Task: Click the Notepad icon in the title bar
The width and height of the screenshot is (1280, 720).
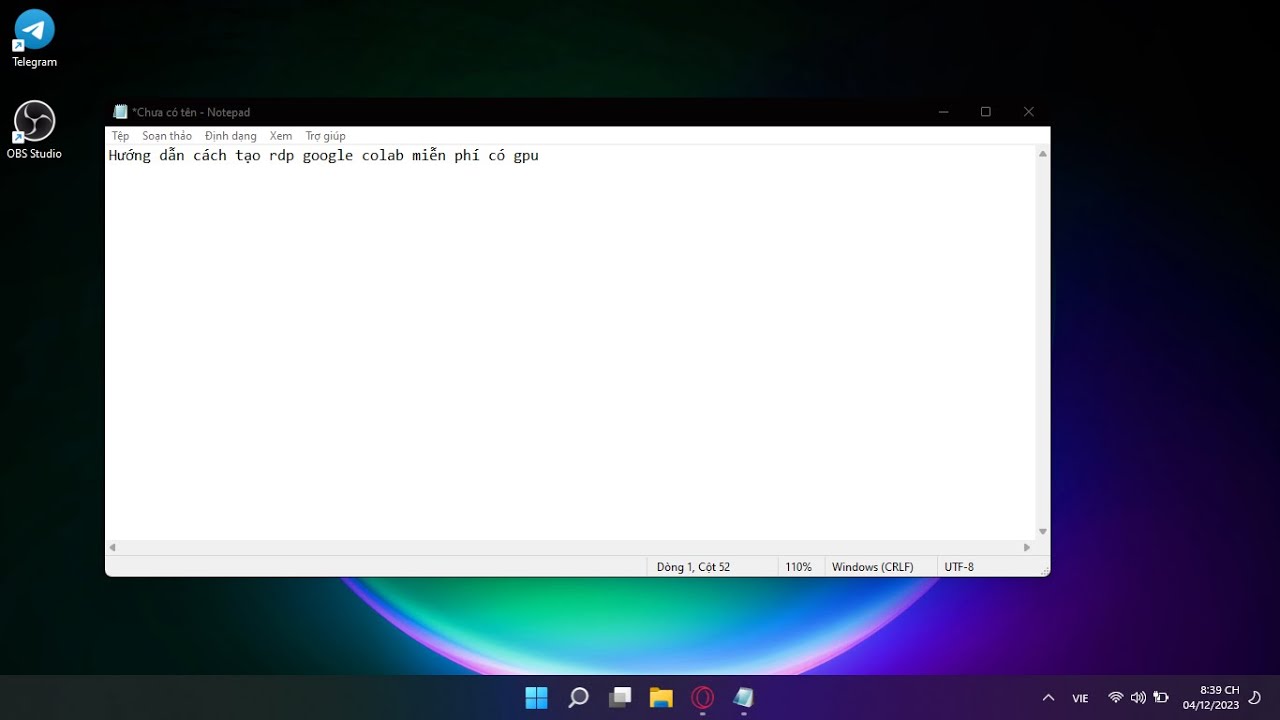Action: click(x=121, y=112)
